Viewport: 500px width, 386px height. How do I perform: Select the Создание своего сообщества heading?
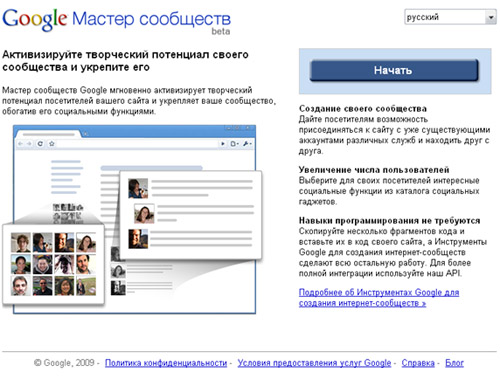pyautogui.click(x=363, y=109)
